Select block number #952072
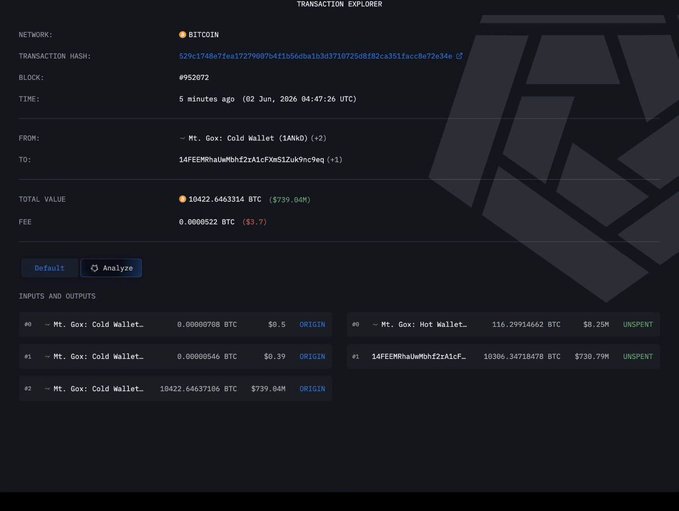679x511 pixels. point(194,78)
